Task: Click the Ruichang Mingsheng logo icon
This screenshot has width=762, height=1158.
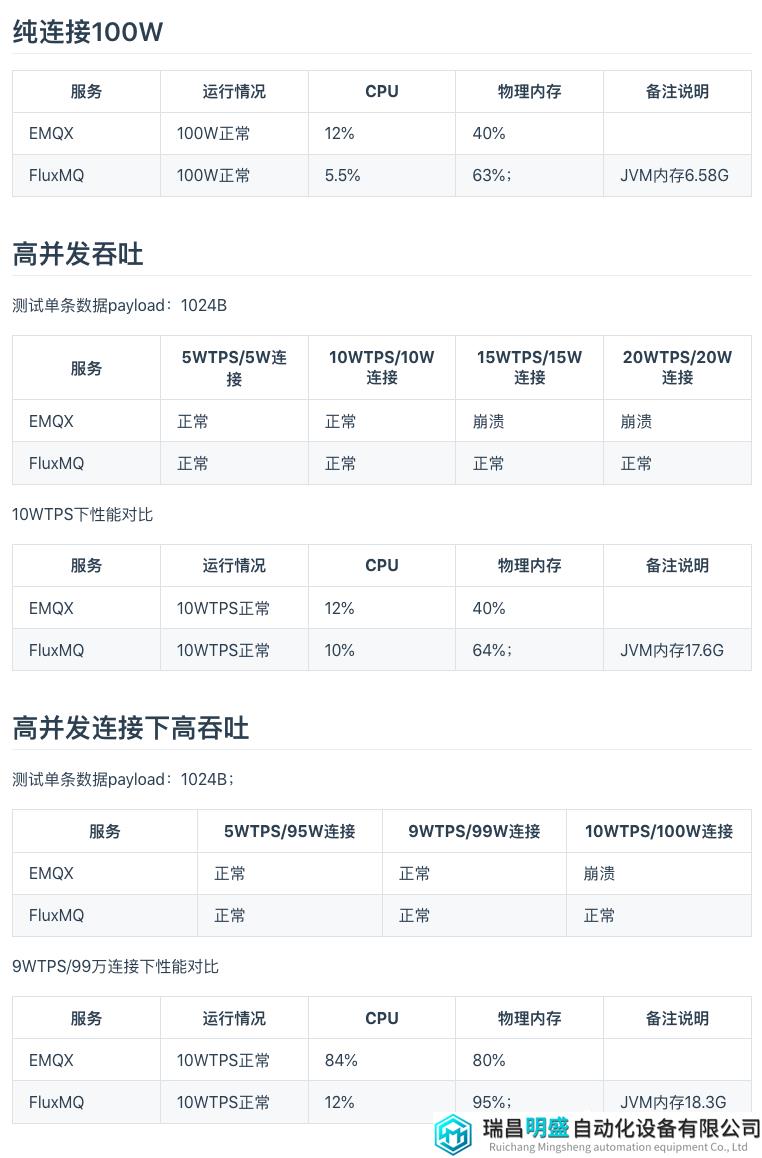Action: [453, 1134]
